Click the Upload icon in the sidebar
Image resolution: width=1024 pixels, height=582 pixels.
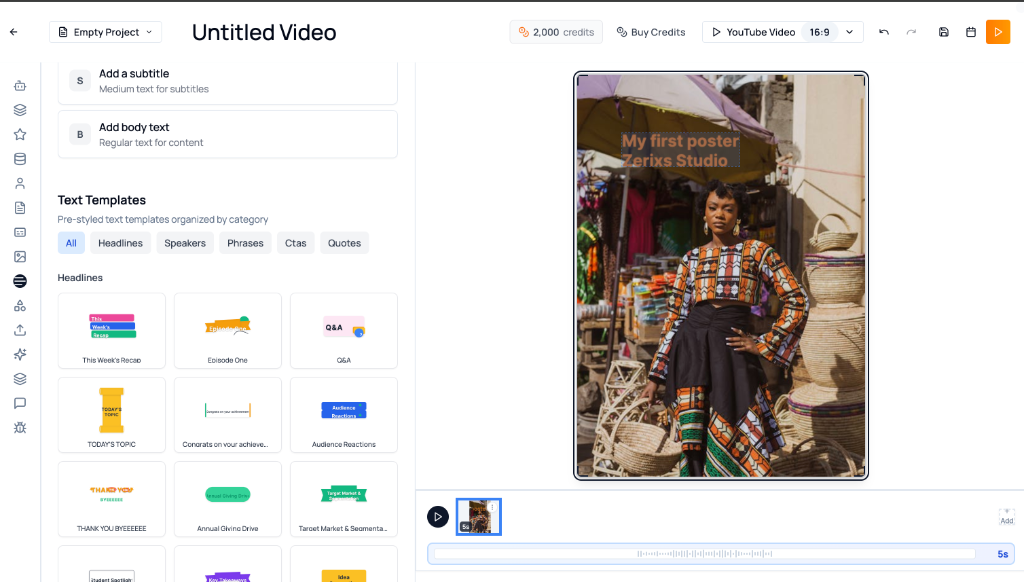click(x=19, y=329)
